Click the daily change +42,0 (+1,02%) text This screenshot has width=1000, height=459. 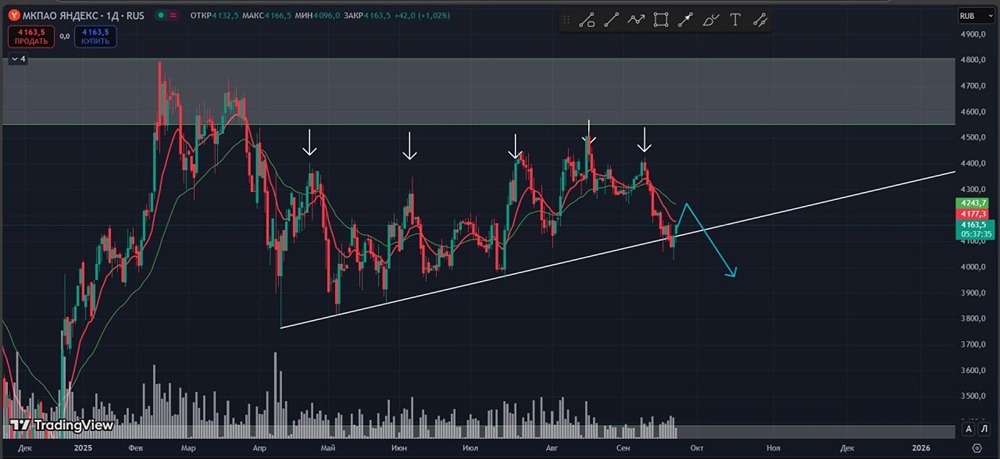(423, 15)
